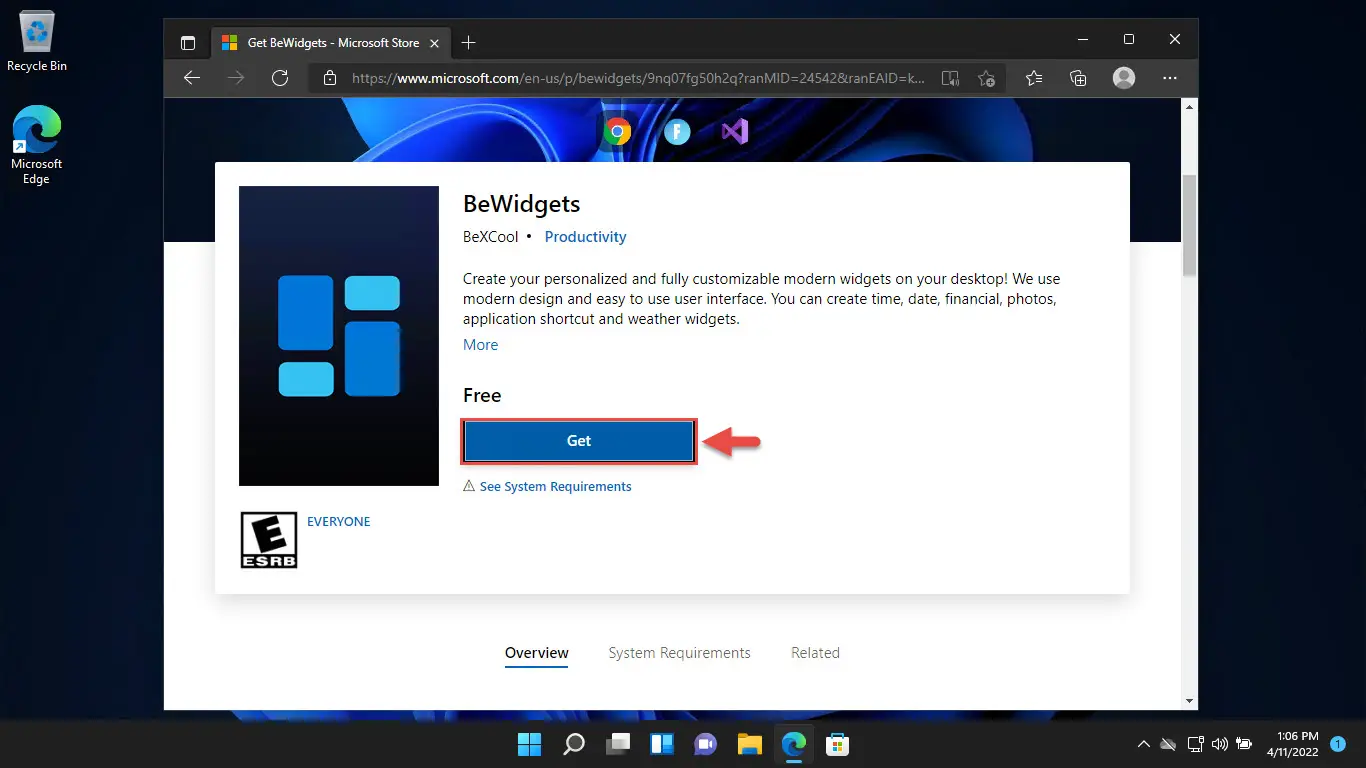Open the Widgets taskbar icon
The height and width of the screenshot is (768, 1366).
[x=661, y=744]
